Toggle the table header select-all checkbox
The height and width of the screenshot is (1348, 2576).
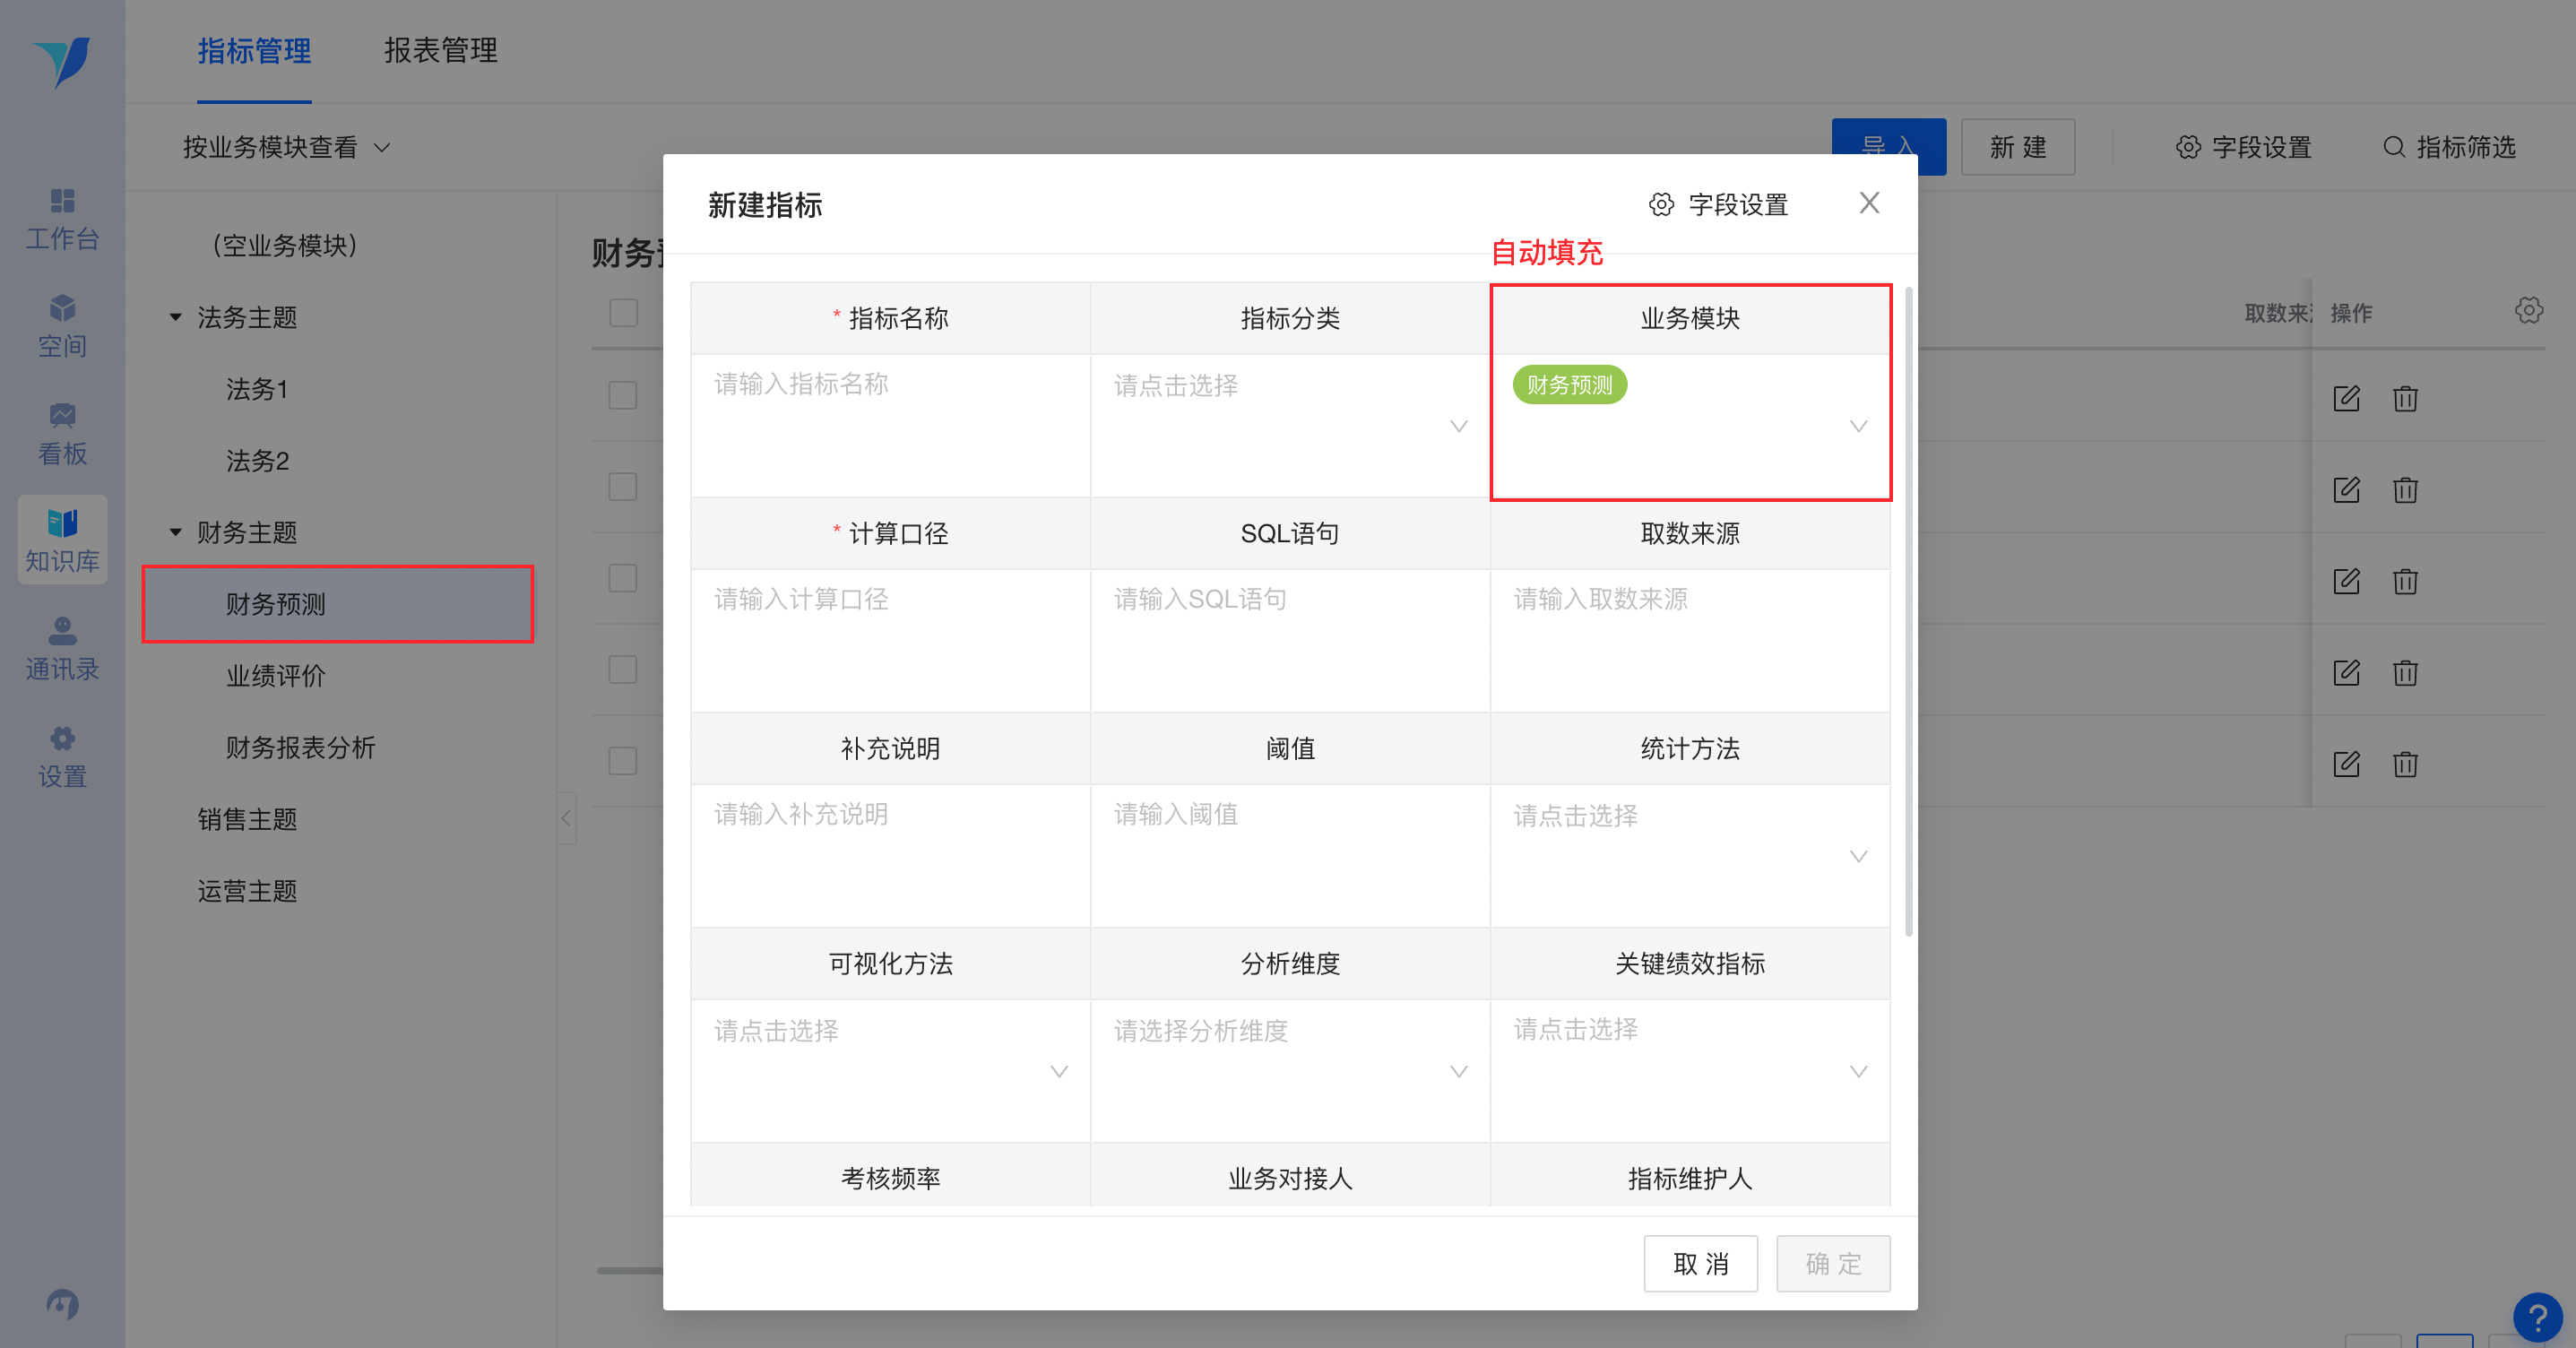click(x=623, y=313)
